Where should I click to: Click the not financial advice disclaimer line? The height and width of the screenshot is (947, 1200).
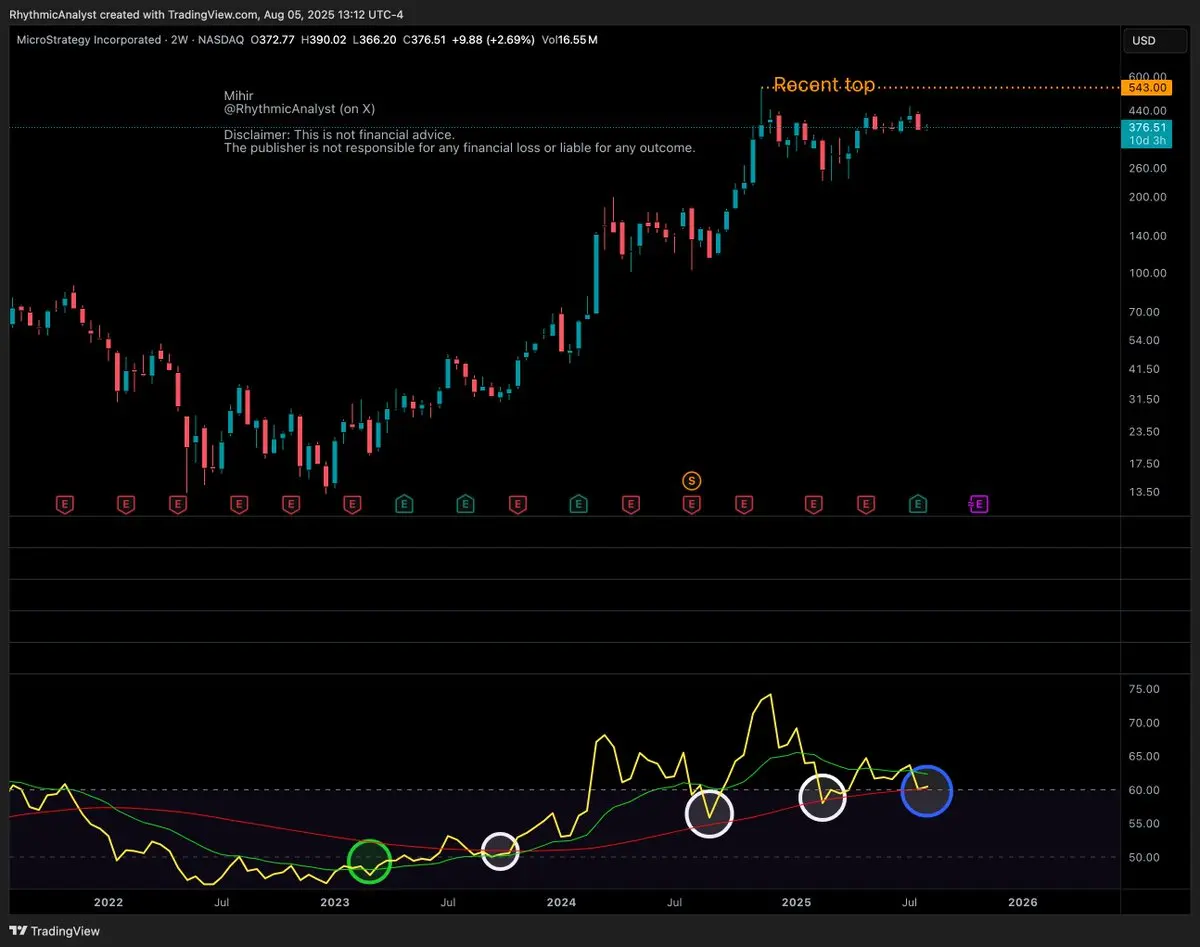click(x=339, y=134)
